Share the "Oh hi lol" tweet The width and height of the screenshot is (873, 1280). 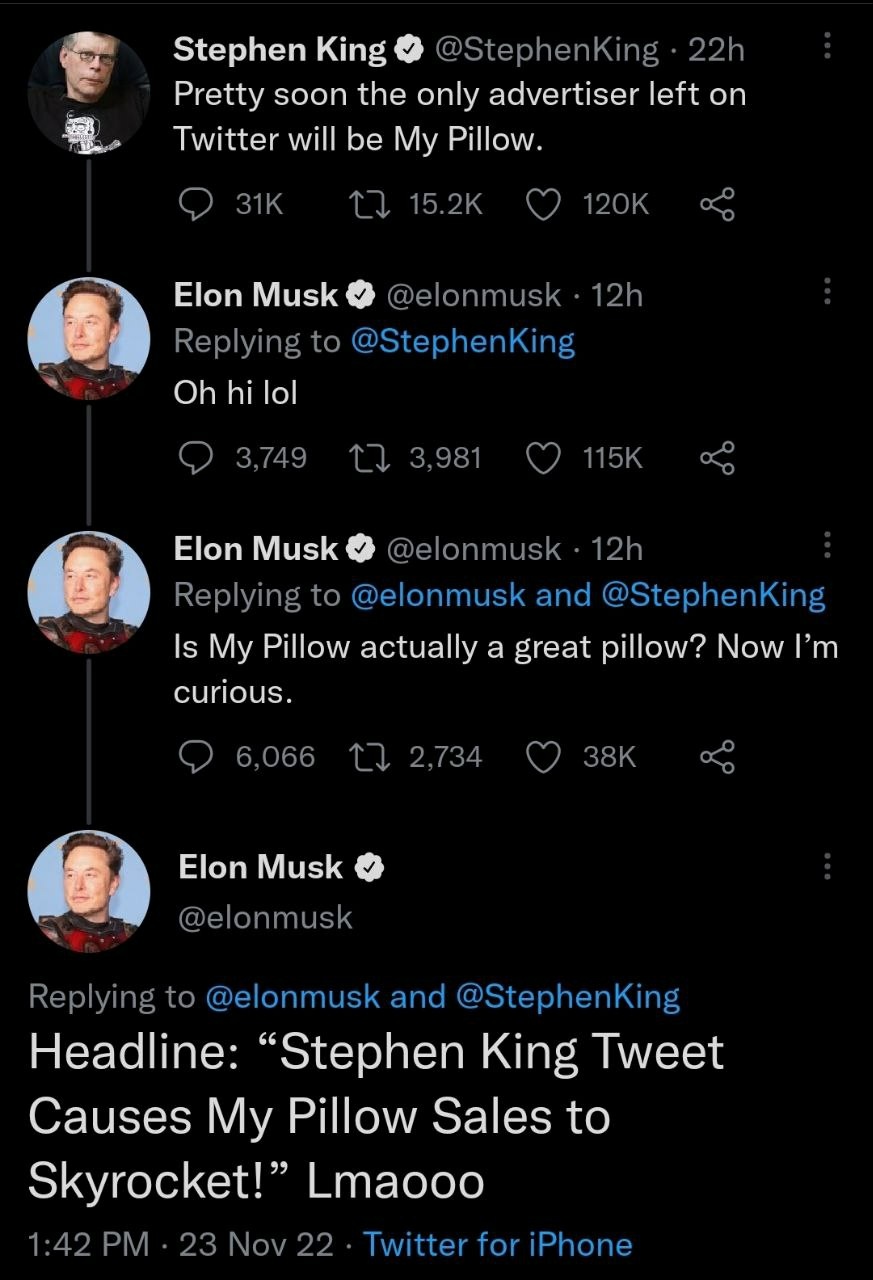717,458
